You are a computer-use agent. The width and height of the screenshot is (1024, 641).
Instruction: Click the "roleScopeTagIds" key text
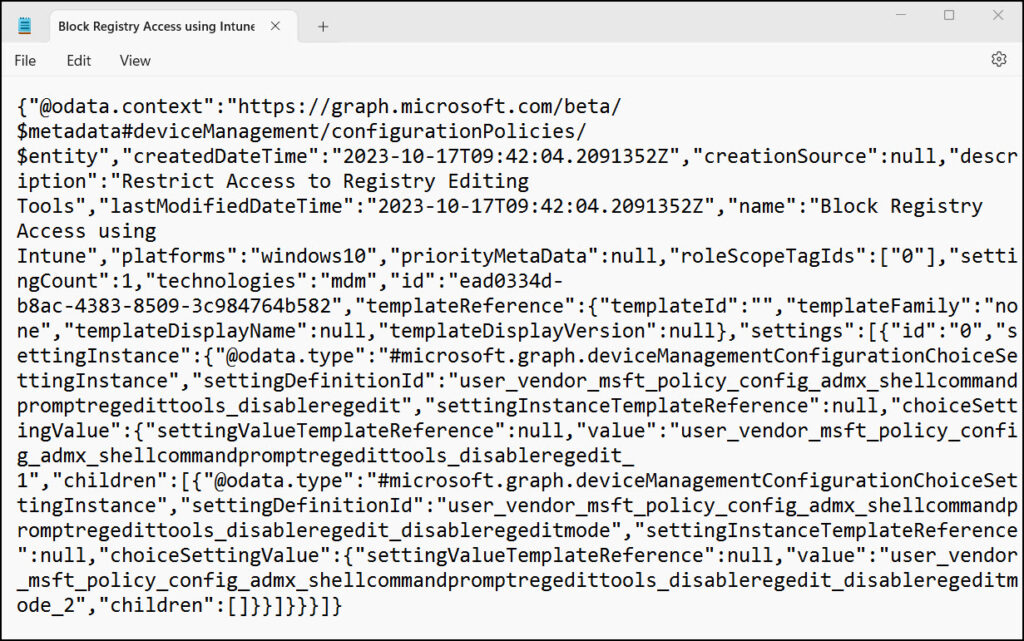point(767,256)
